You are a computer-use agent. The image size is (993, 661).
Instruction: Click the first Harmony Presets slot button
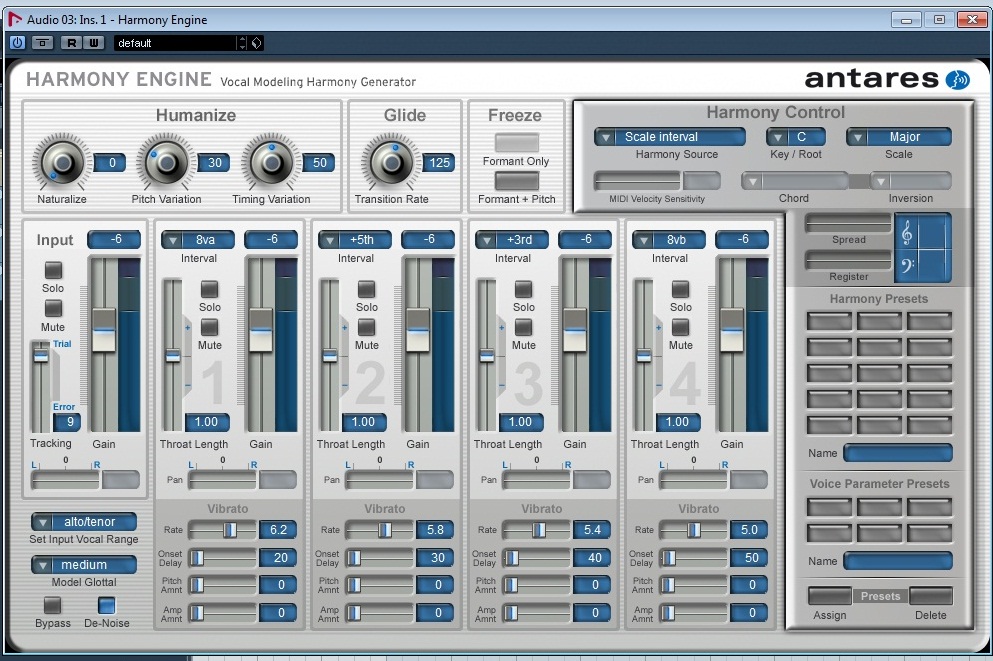point(830,321)
